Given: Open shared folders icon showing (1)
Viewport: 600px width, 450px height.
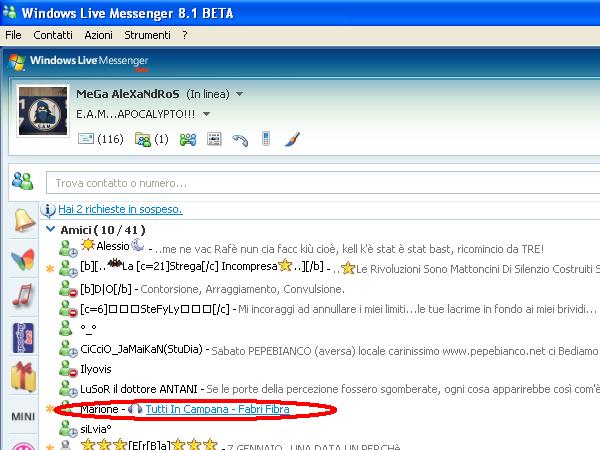Looking at the screenshot, I should [152, 139].
